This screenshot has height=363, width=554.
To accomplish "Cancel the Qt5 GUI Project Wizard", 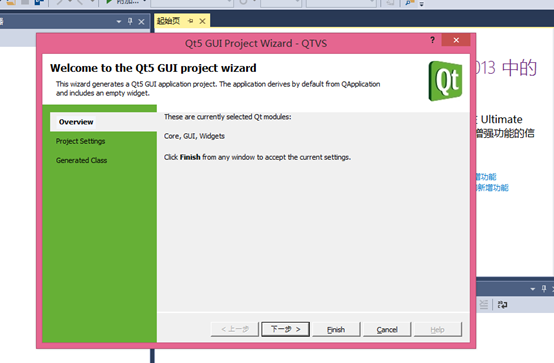I will coord(387,329).
